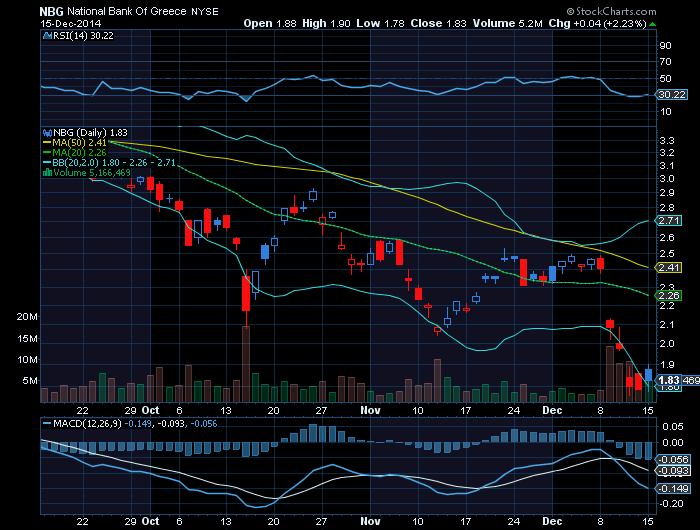The width and height of the screenshot is (700, 530).
Task: Click the MACD(12,26,9) legend label
Action: pos(87,423)
